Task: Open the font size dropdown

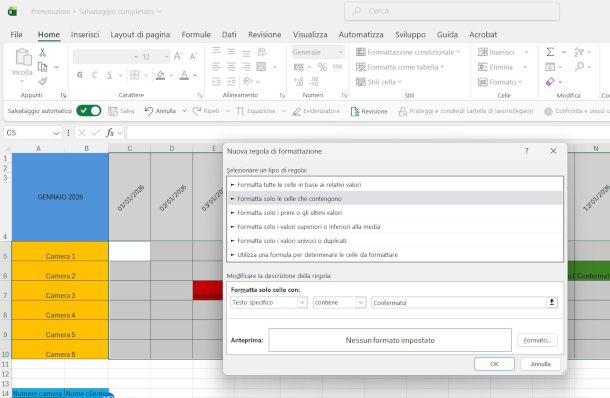Action: (166, 57)
